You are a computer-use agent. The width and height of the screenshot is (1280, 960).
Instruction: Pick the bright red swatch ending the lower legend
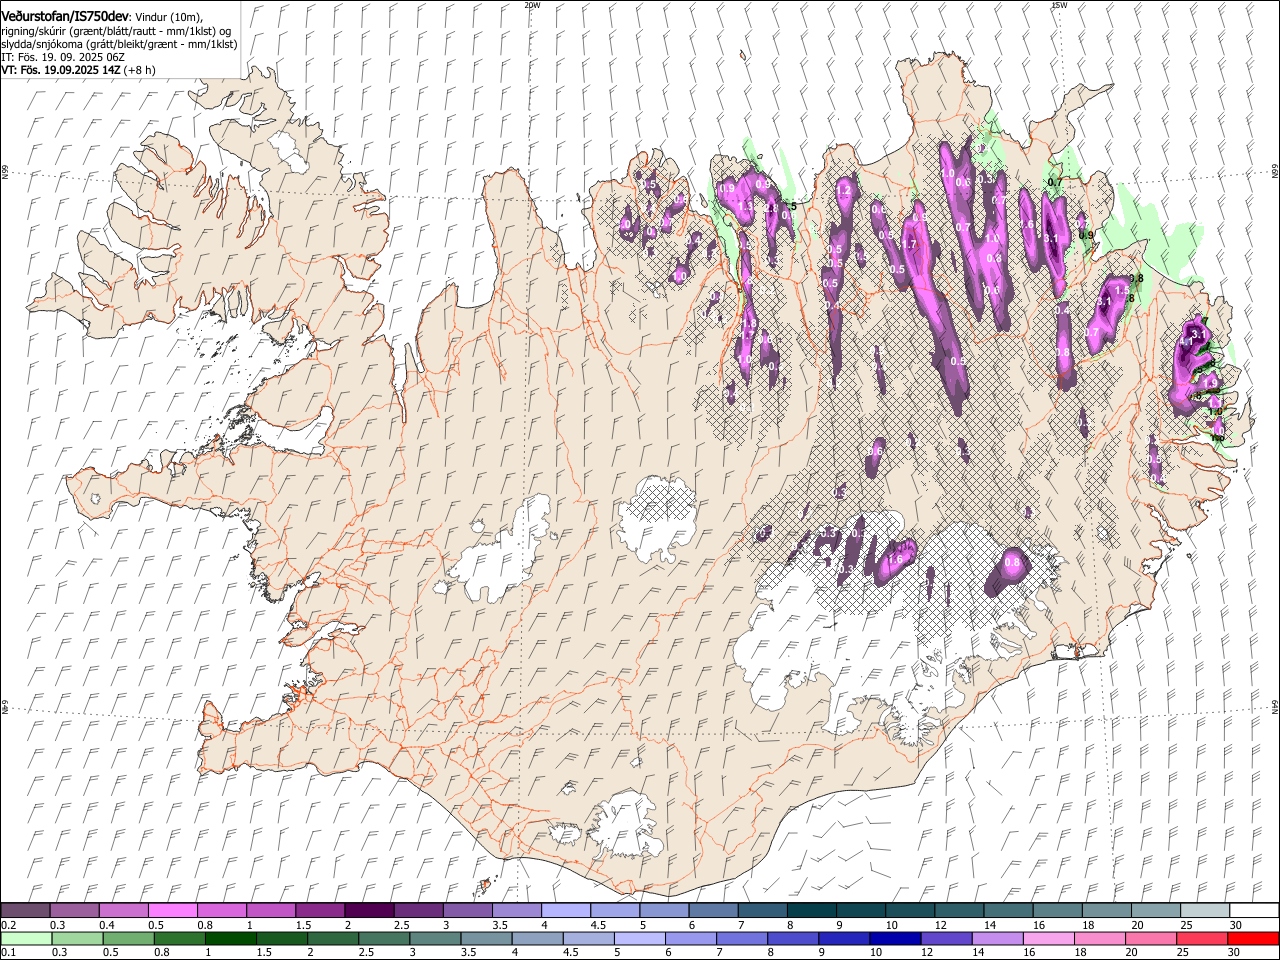(x=1254, y=938)
